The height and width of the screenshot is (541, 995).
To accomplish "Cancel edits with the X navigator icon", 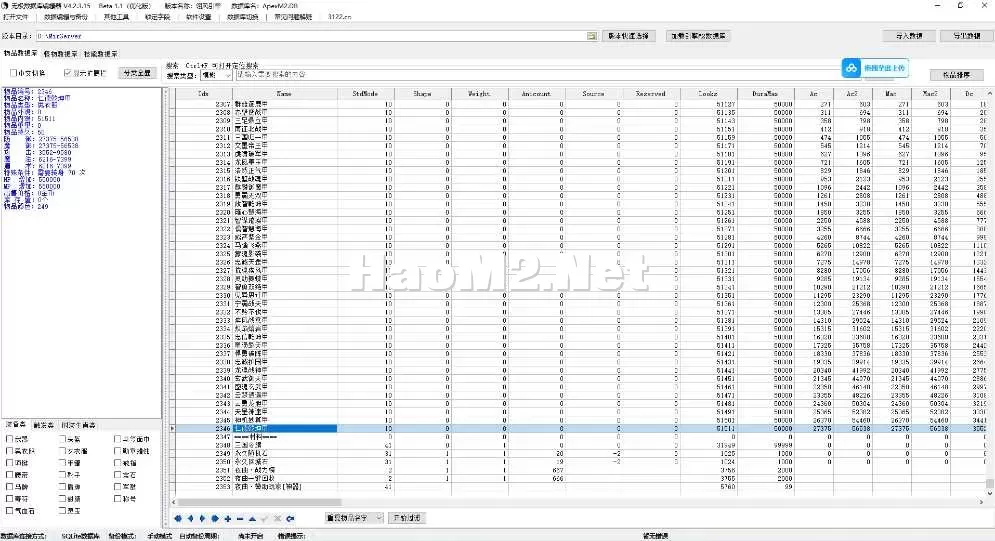I will point(277,518).
